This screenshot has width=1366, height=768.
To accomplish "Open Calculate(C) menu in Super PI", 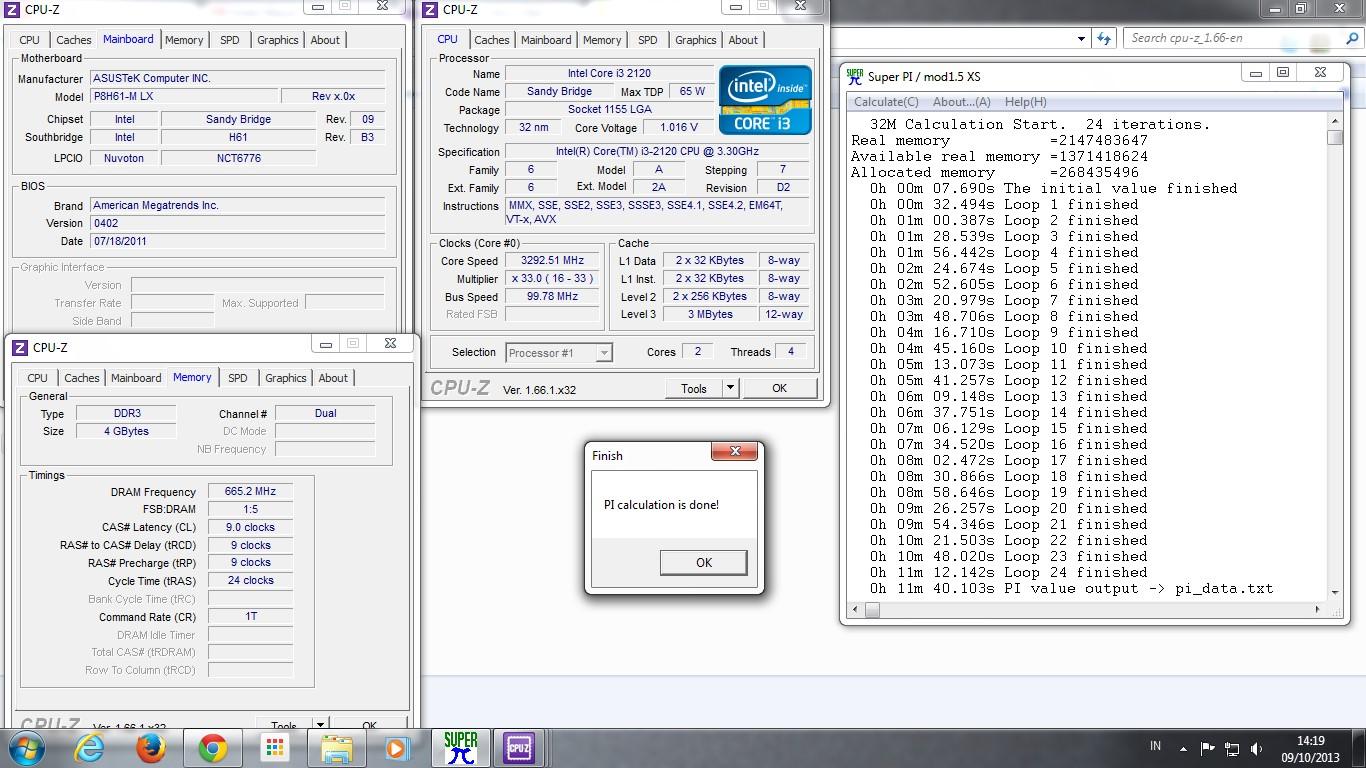I will (x=886, y=102).
